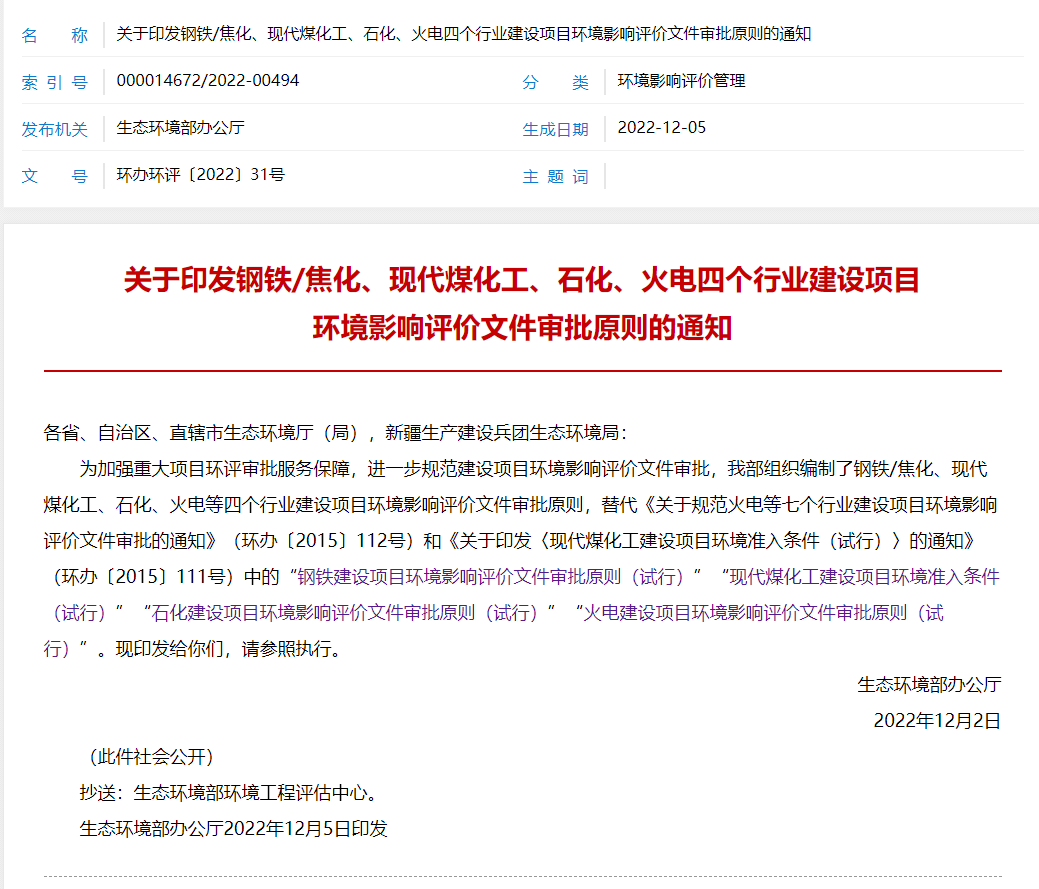Click the 名称 field label
Image resolution: width=1039 pixels, height=889 pixels.
(x=55, y=36)
